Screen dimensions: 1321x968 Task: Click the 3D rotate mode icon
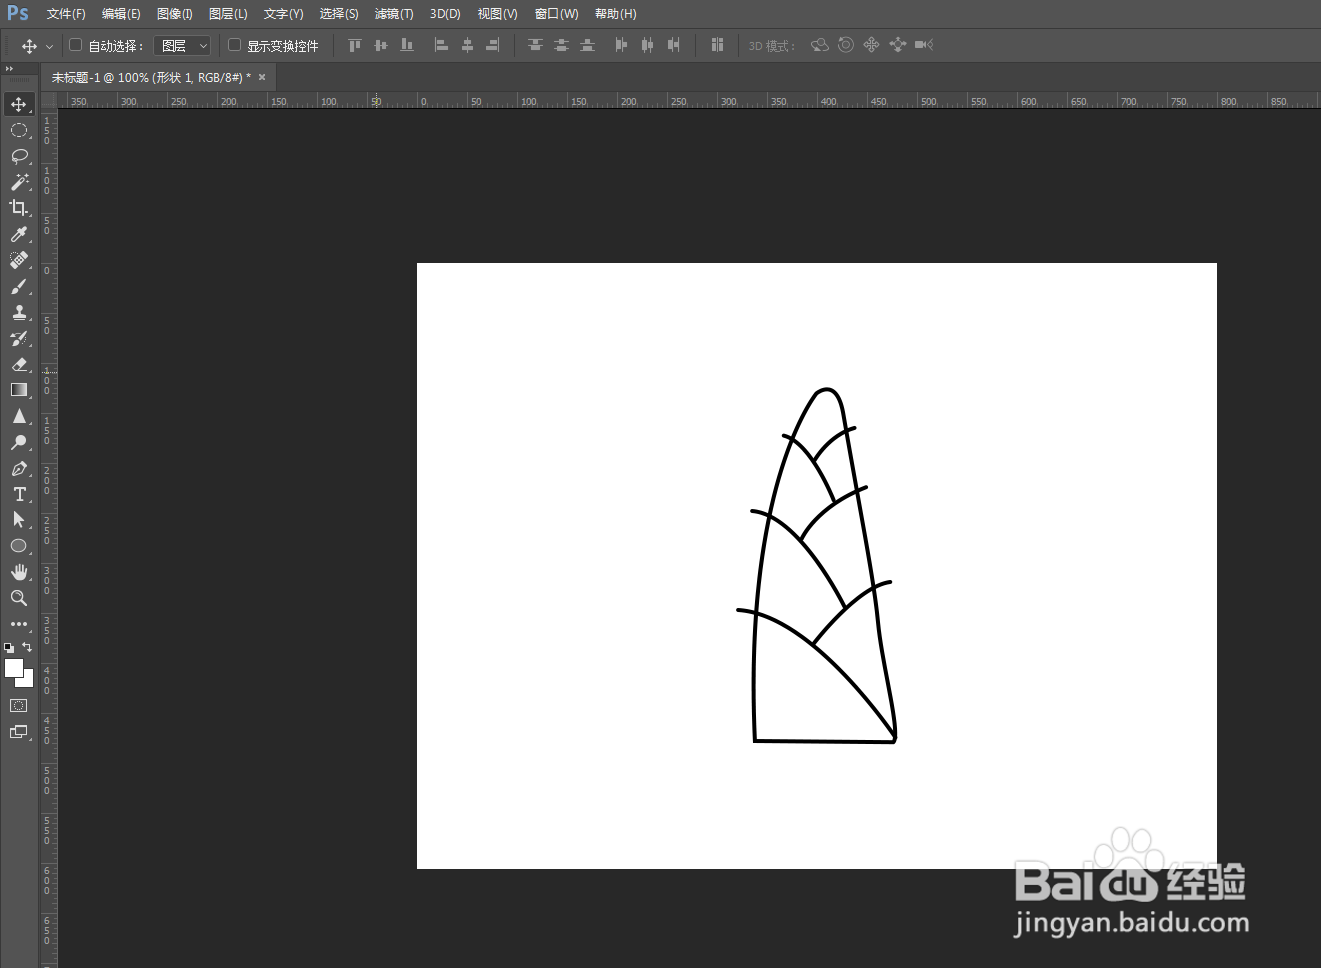[820, 45]
